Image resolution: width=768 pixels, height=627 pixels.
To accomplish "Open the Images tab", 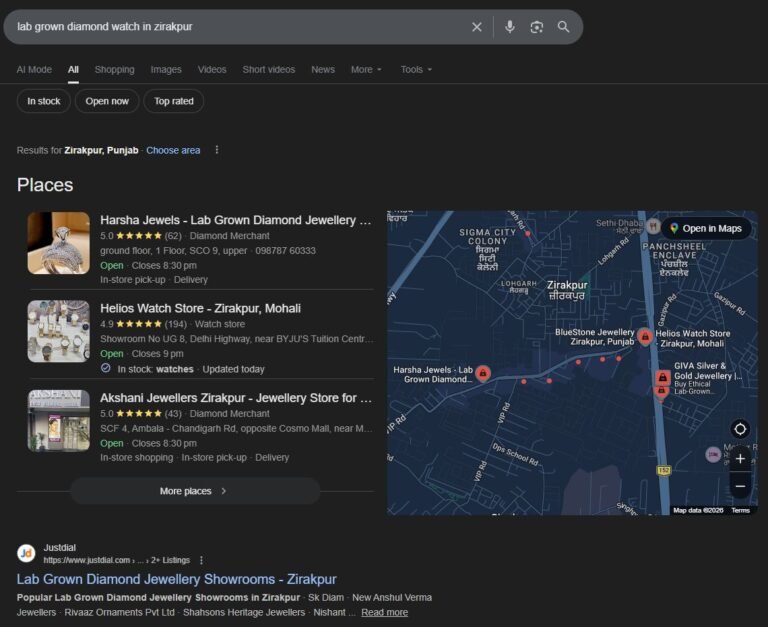I will coord(166,70).
